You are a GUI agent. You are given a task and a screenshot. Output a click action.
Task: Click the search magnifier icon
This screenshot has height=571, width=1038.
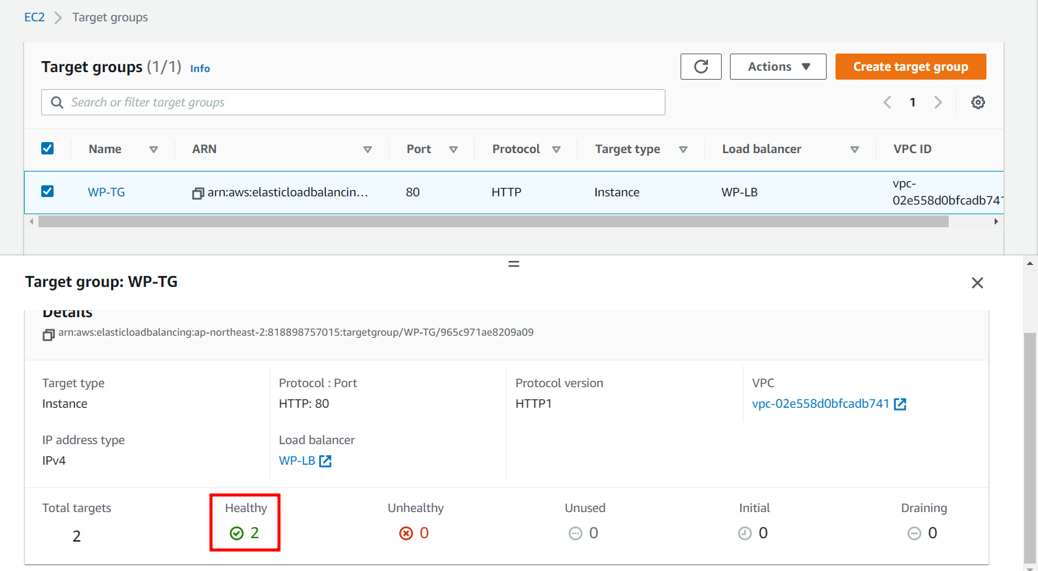tap(58, 103)
